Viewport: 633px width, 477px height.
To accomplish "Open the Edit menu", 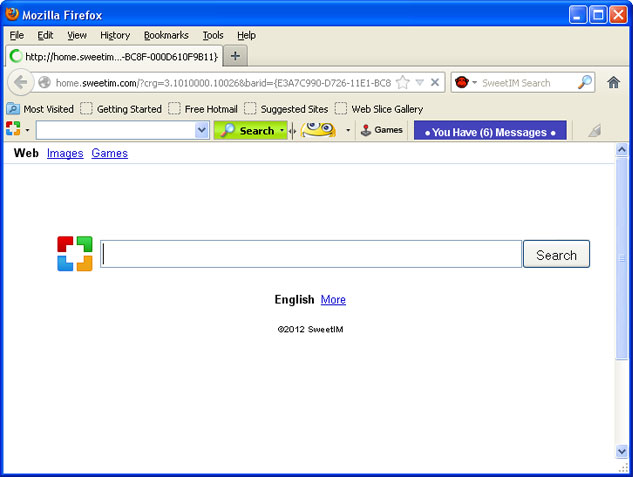I will (45, 36).
